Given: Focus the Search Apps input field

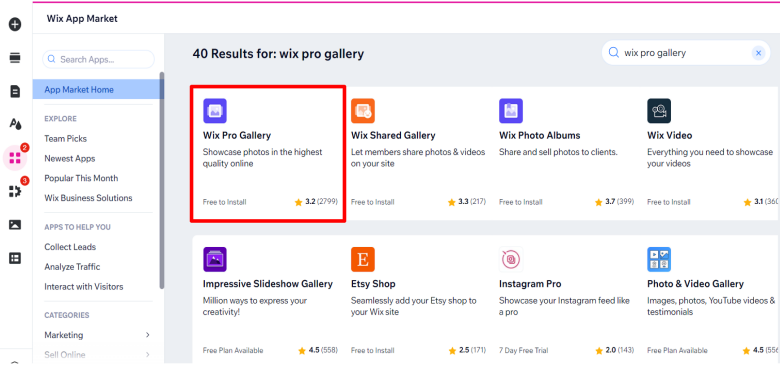Looking at the screenshot, I should [98, 59].
